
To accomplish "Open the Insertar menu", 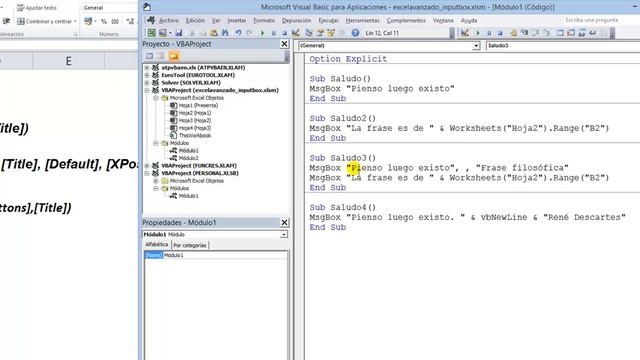I will tap(237, 20).
